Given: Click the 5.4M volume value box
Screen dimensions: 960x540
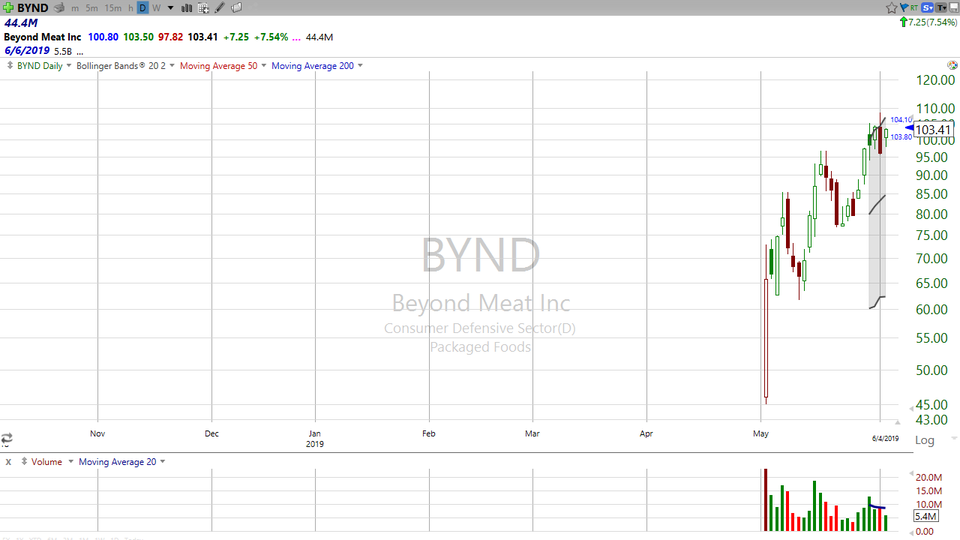Looking at the screenshot, I should click(x=925, y=516).
